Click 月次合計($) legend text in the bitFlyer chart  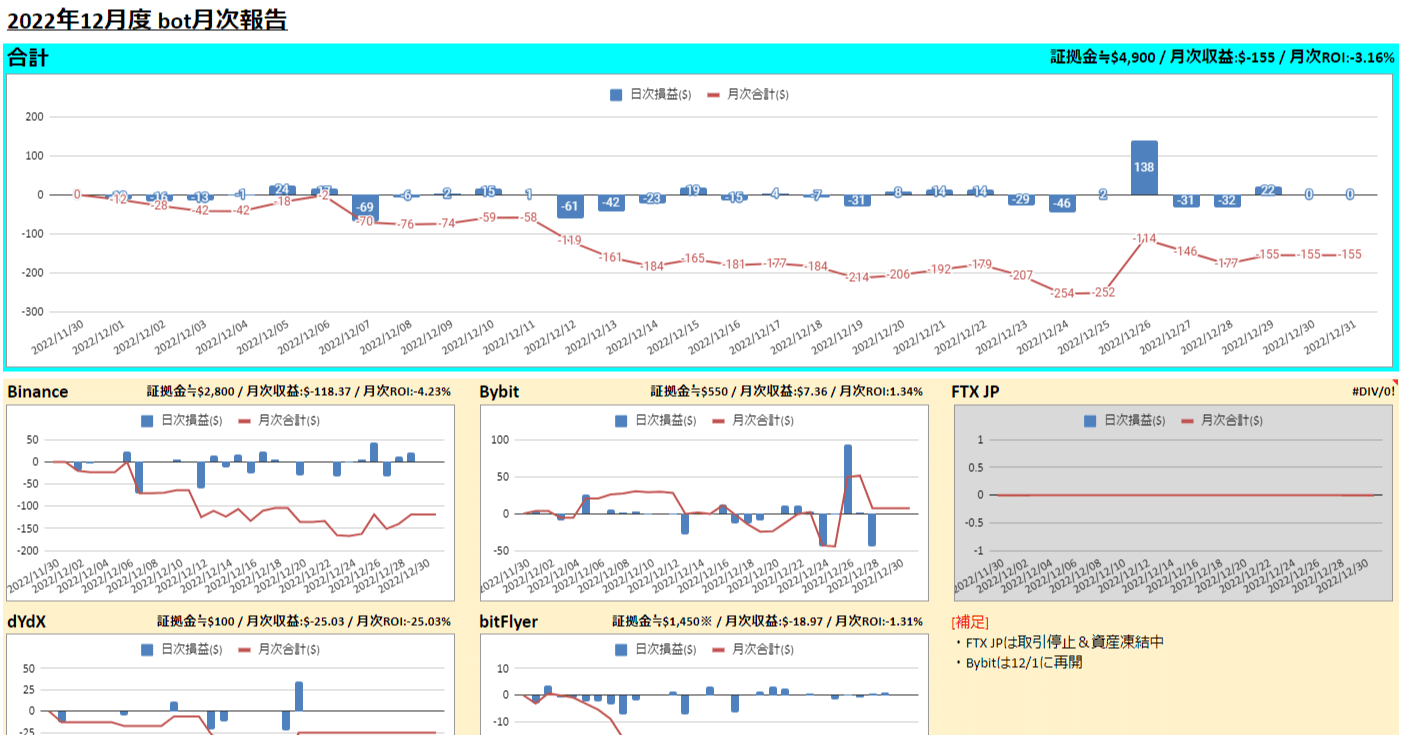763,650
